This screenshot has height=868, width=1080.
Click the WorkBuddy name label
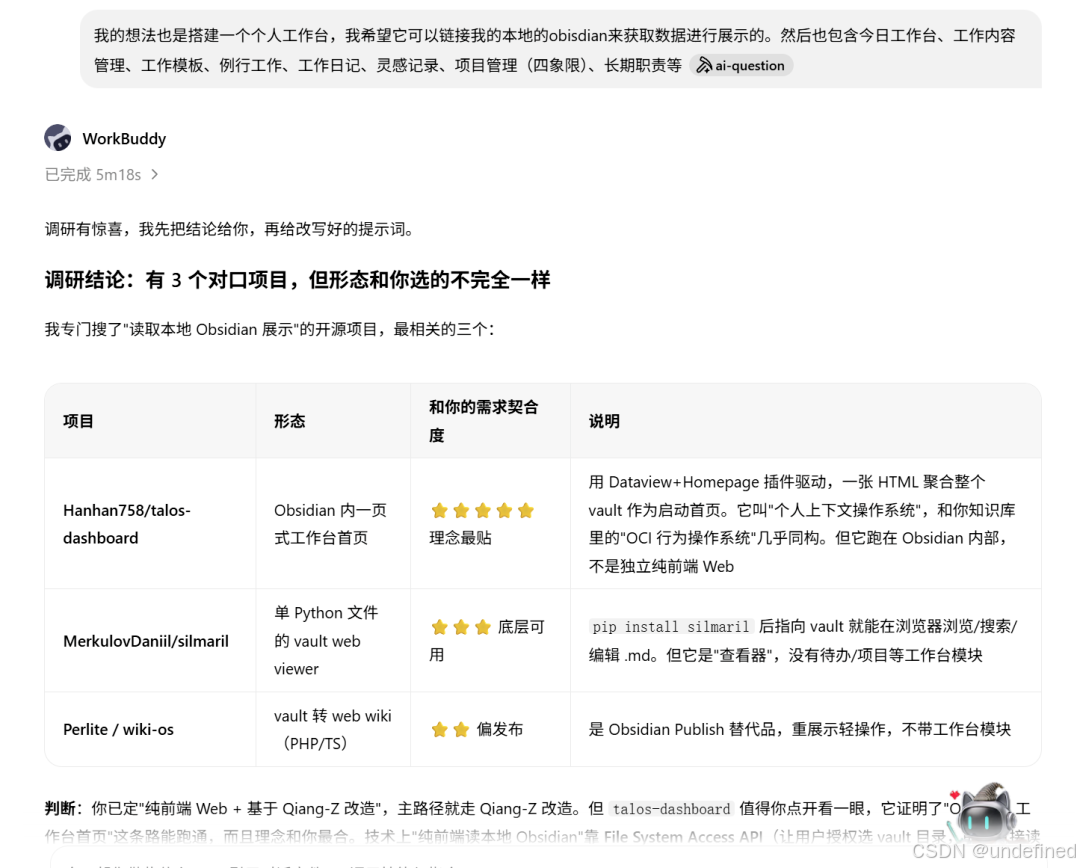(124, 138)
